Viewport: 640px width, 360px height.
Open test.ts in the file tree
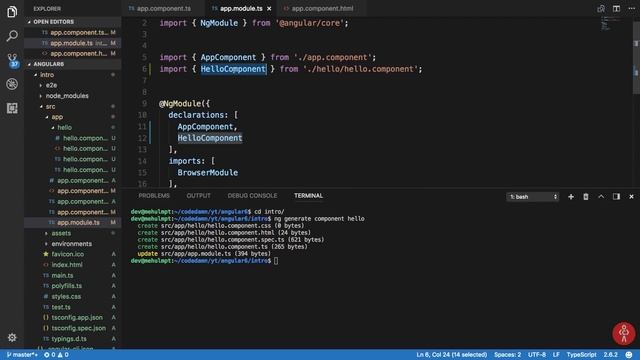(x=73, y=307)
